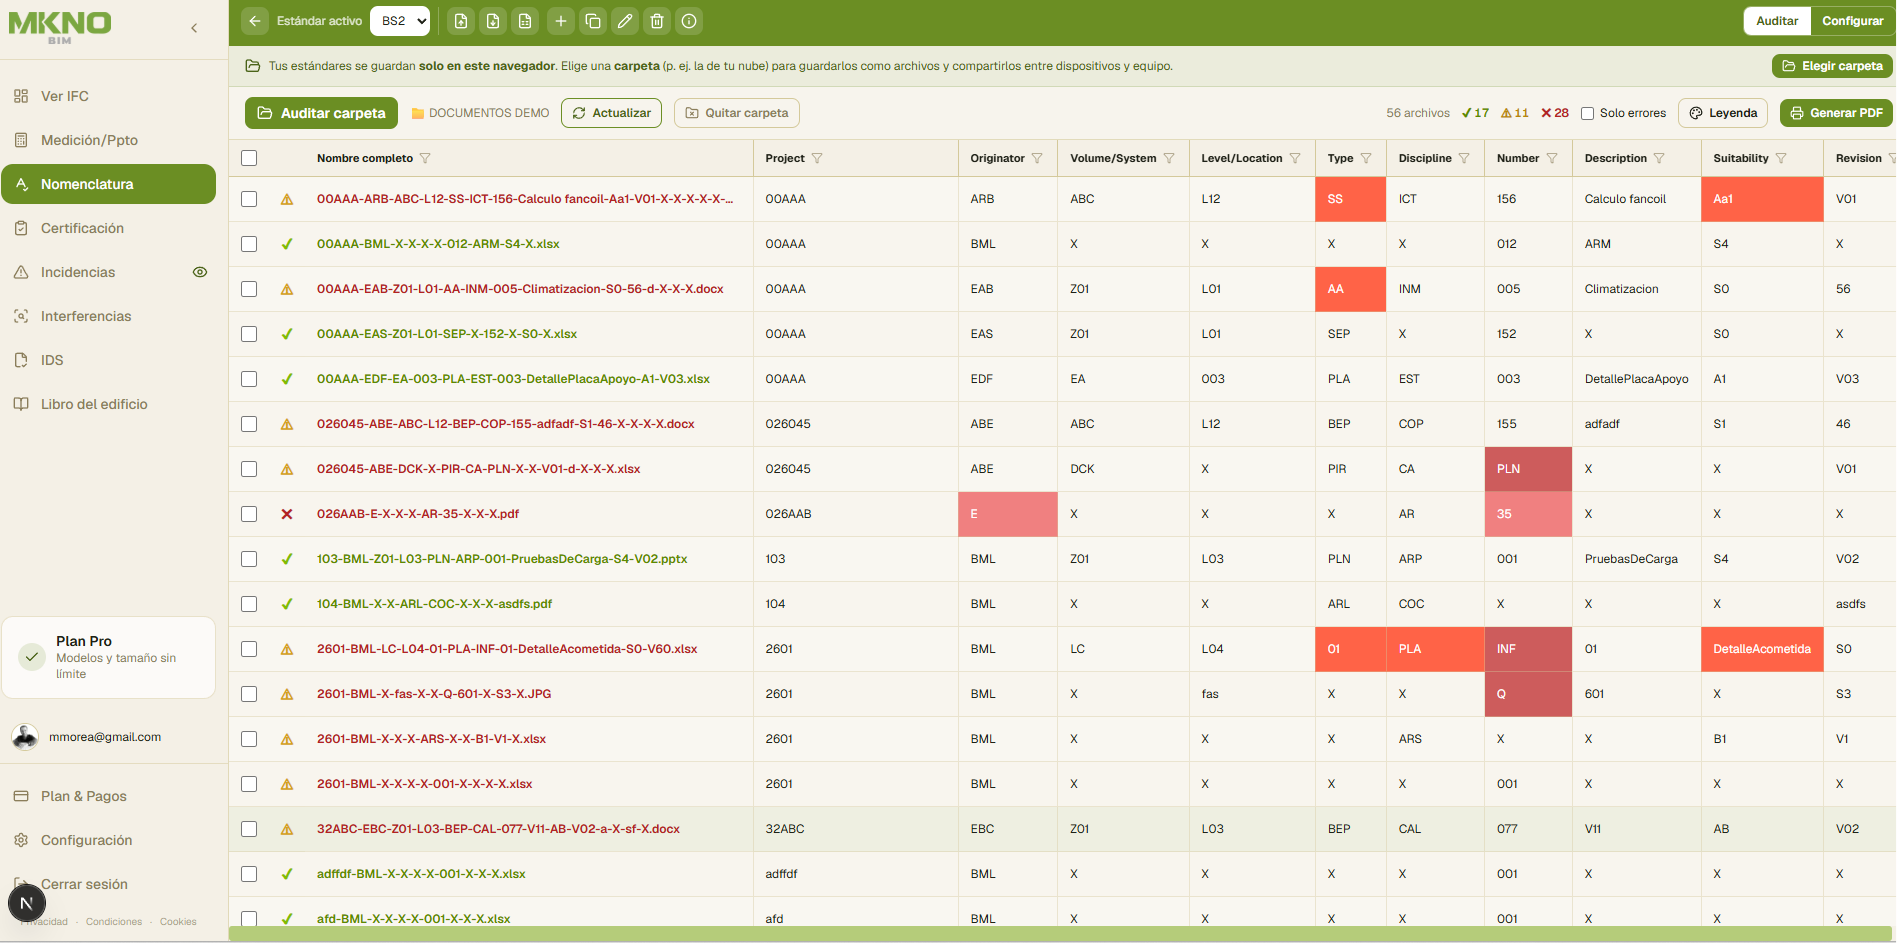Open Medición/Ppto in the sidebar
The width and height of the screenshot is (1897, 944).
[x=108, y=140]
